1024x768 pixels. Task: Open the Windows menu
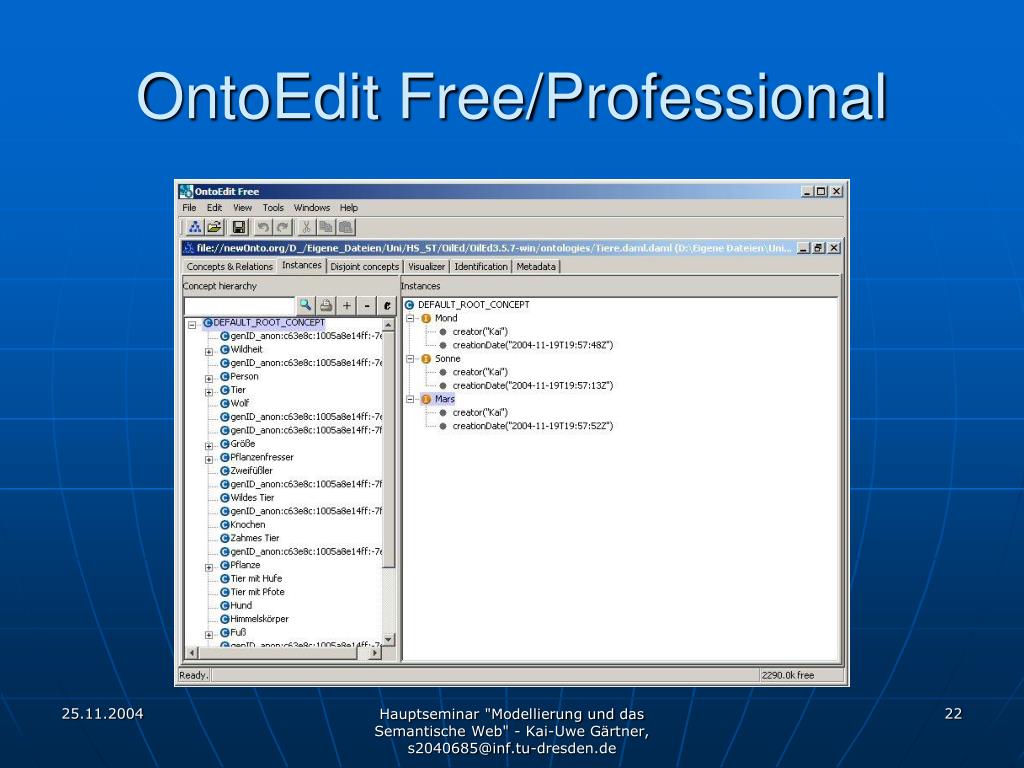coord(312,208)
